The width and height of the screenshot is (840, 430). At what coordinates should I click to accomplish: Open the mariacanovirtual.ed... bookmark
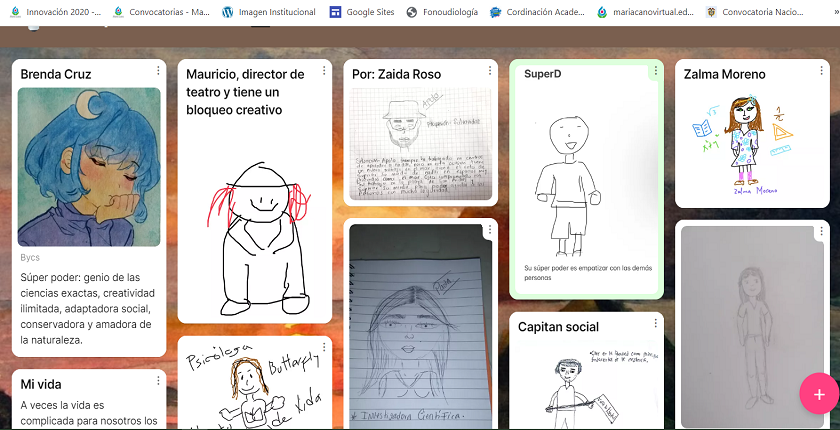(x=646, y=12)
